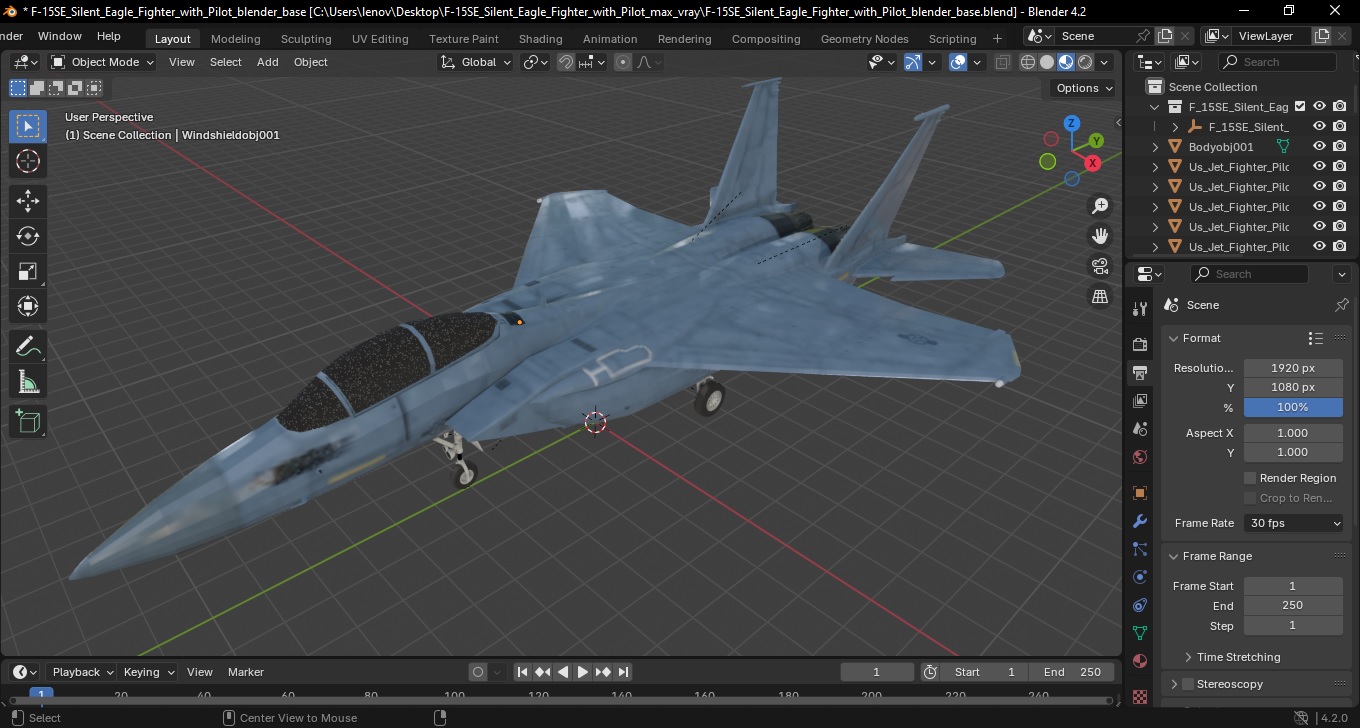Open the Texture properties tab
The image size is (1360, 728).
tap(1139, 696)
